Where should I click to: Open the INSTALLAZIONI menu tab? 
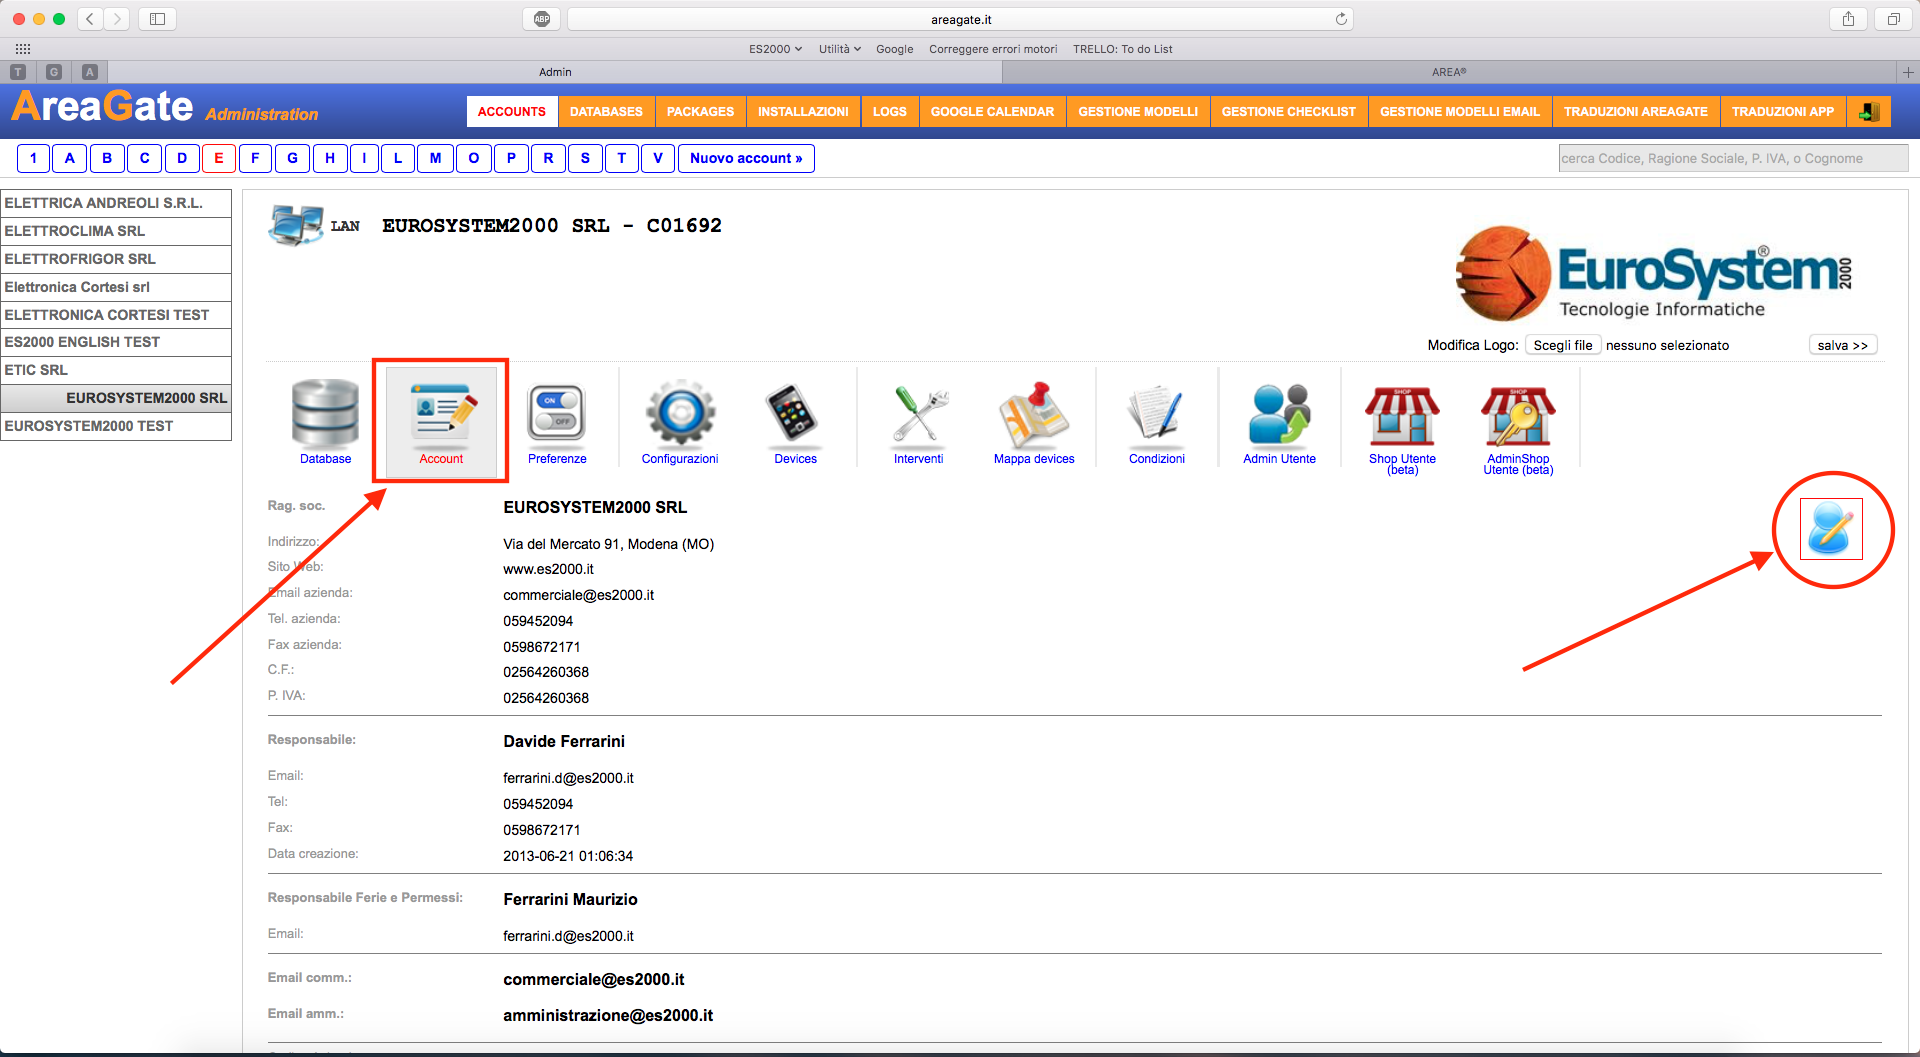coord(803,112)
